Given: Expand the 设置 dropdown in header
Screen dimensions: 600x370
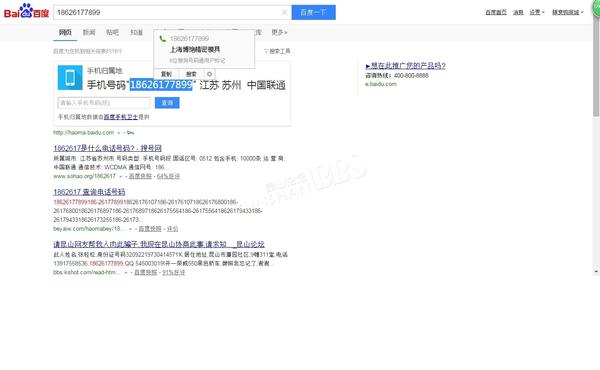Looking at the screenshot, I should click(537, 12).
